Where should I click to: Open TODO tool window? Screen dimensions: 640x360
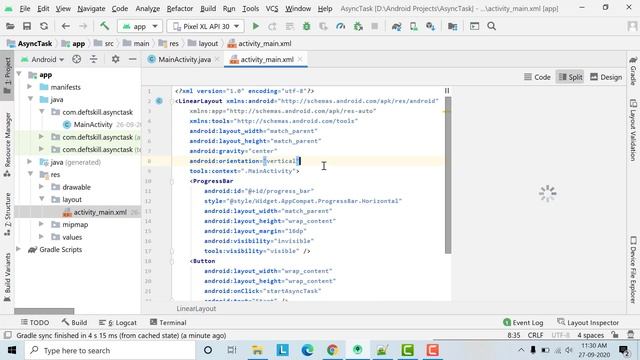[x=35, y=322]
